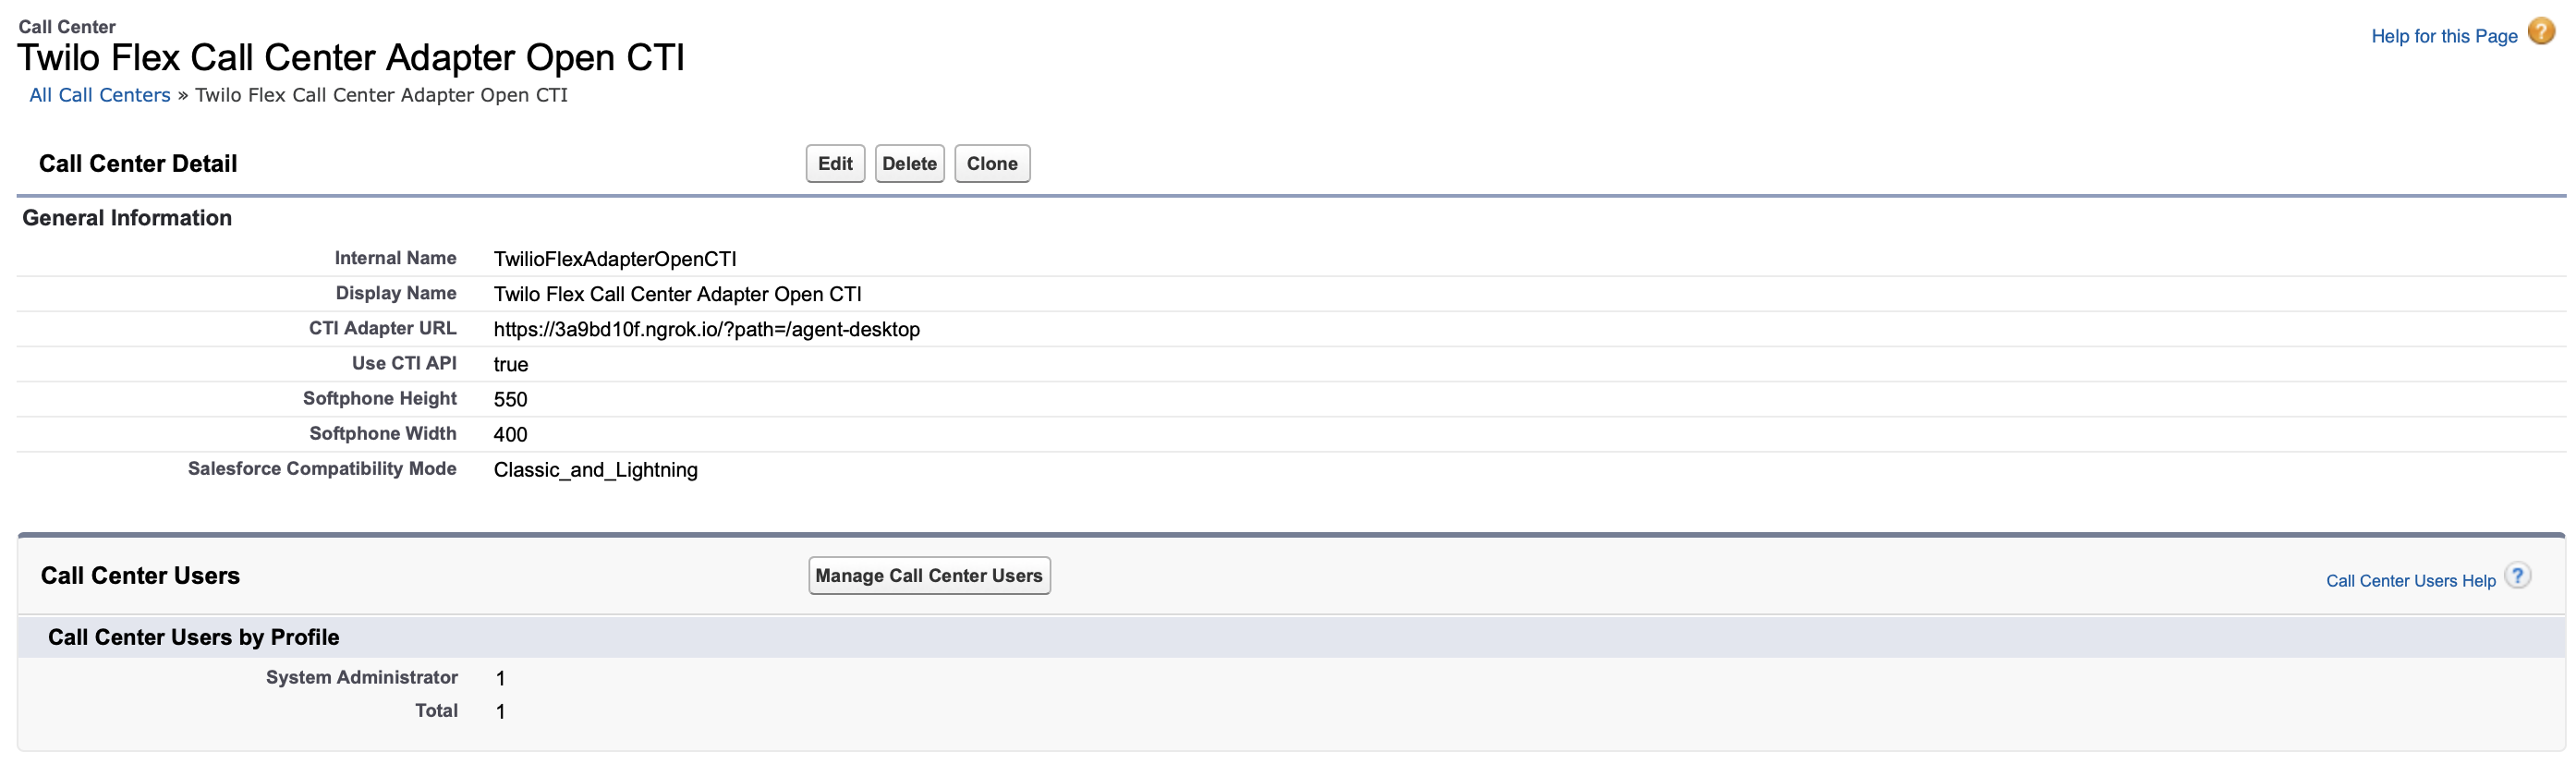The image size is (2576, 776).
Task: Click the Use CTI API true value
Action: 510,364
